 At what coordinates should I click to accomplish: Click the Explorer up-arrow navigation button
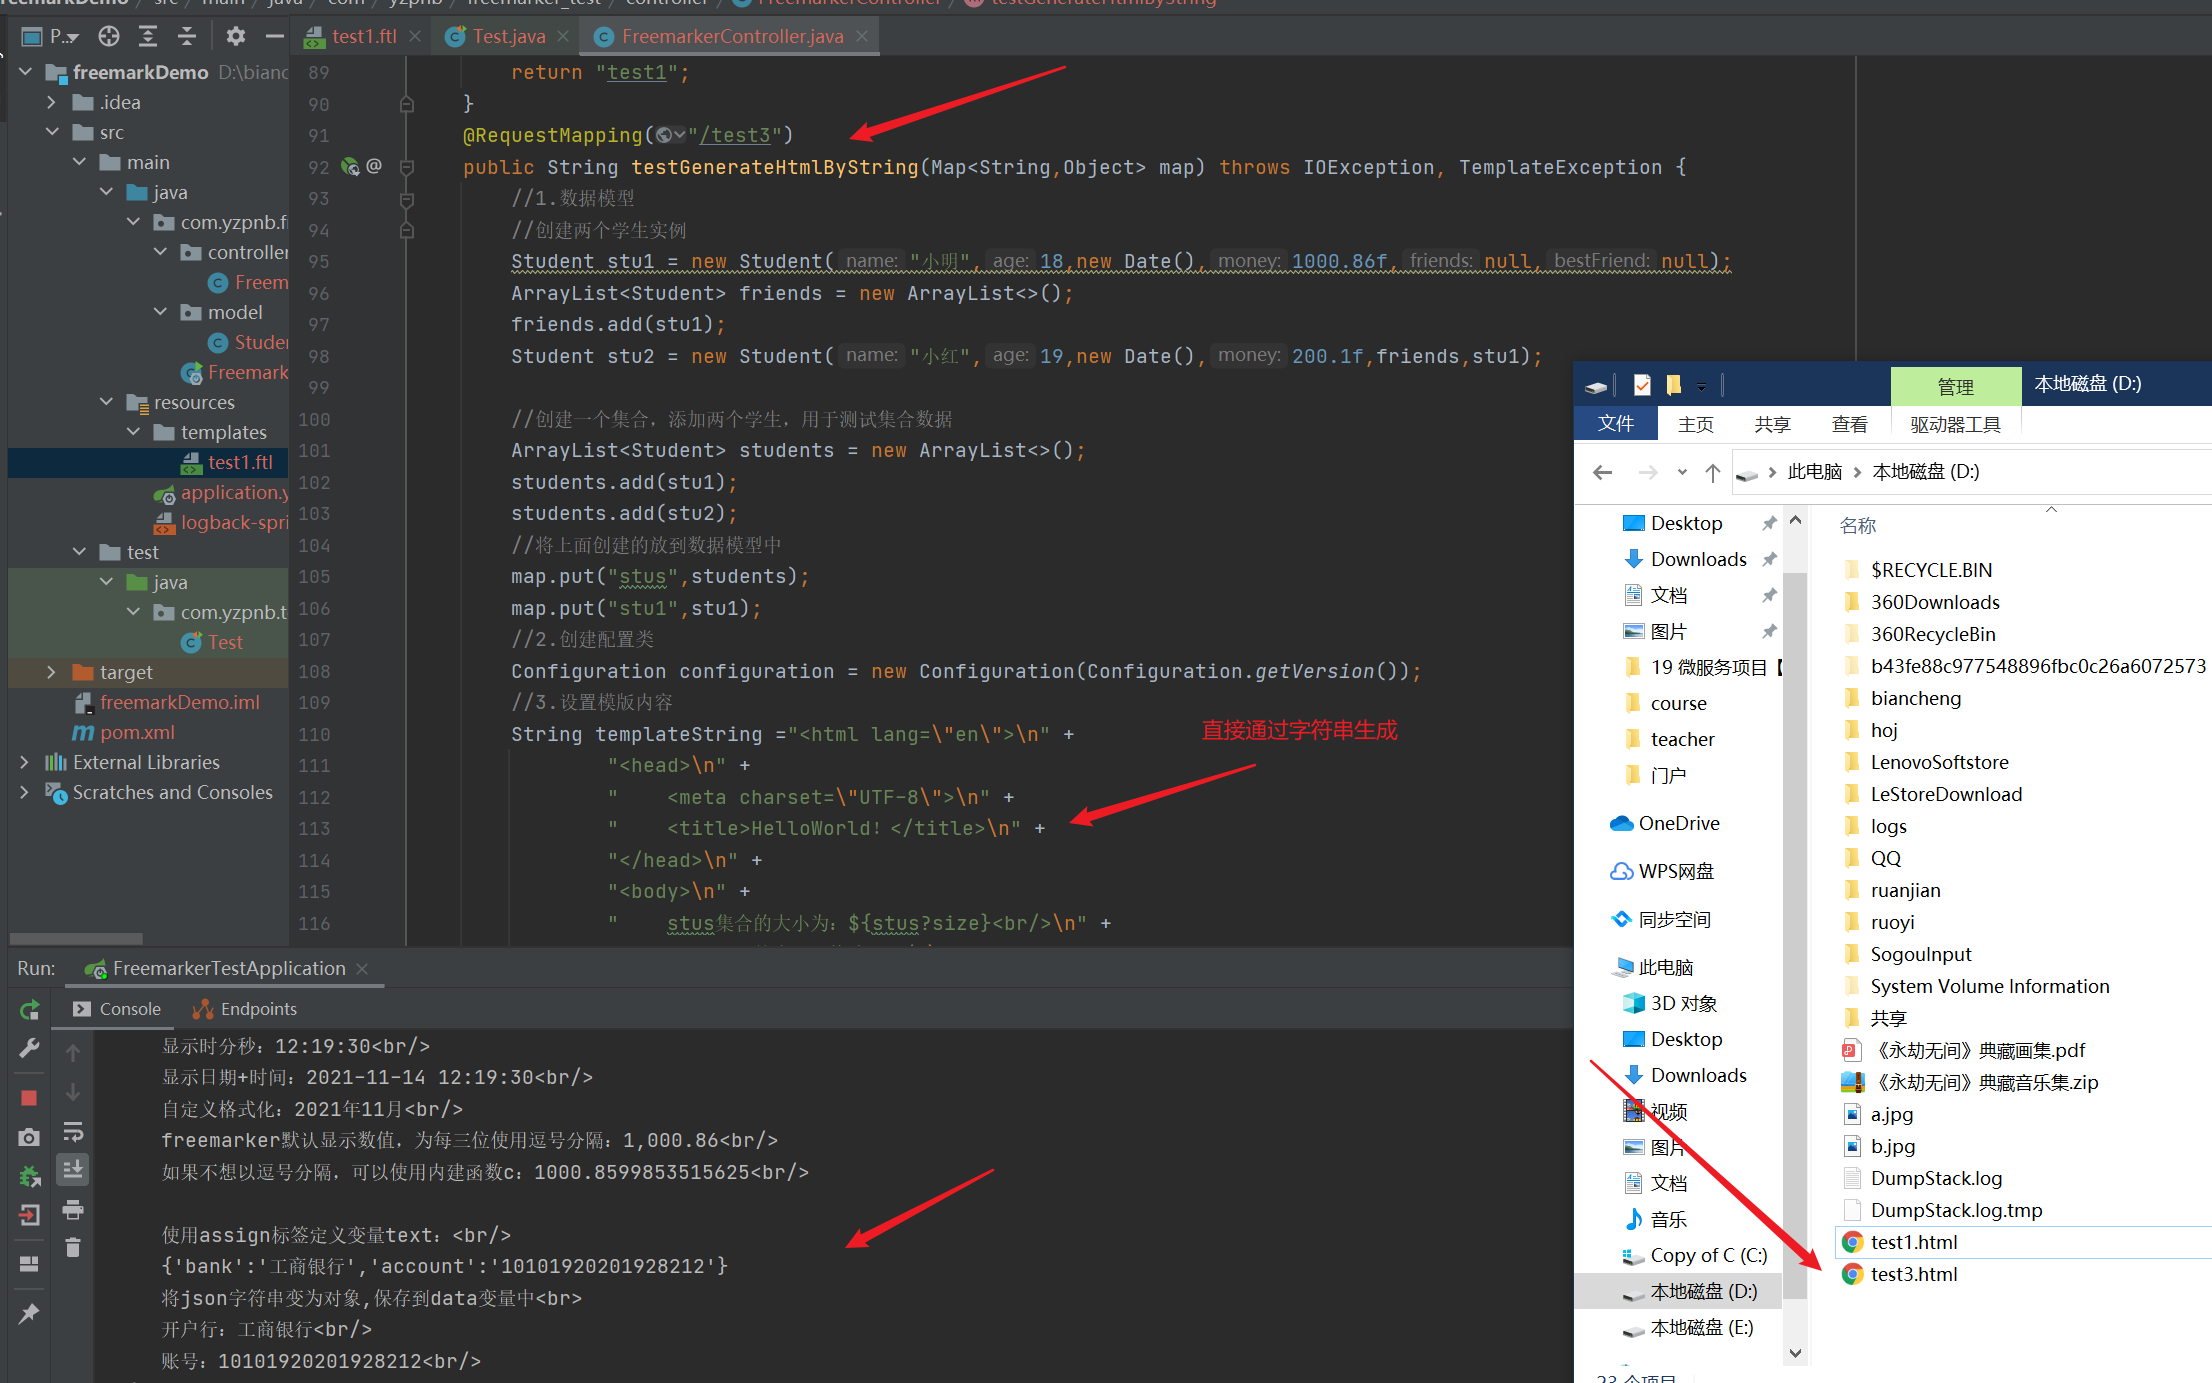click(1712, 472)
